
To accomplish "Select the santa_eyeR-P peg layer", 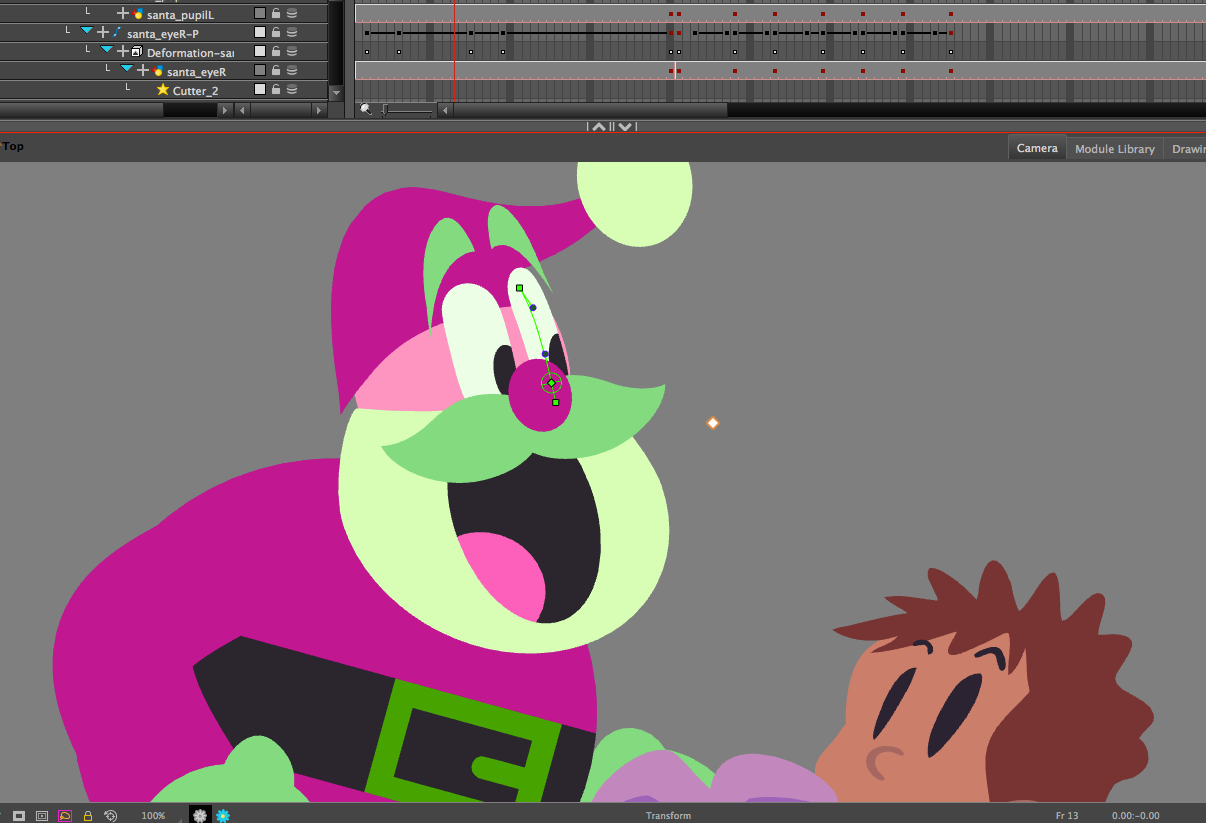I will [x=164, y=33].
